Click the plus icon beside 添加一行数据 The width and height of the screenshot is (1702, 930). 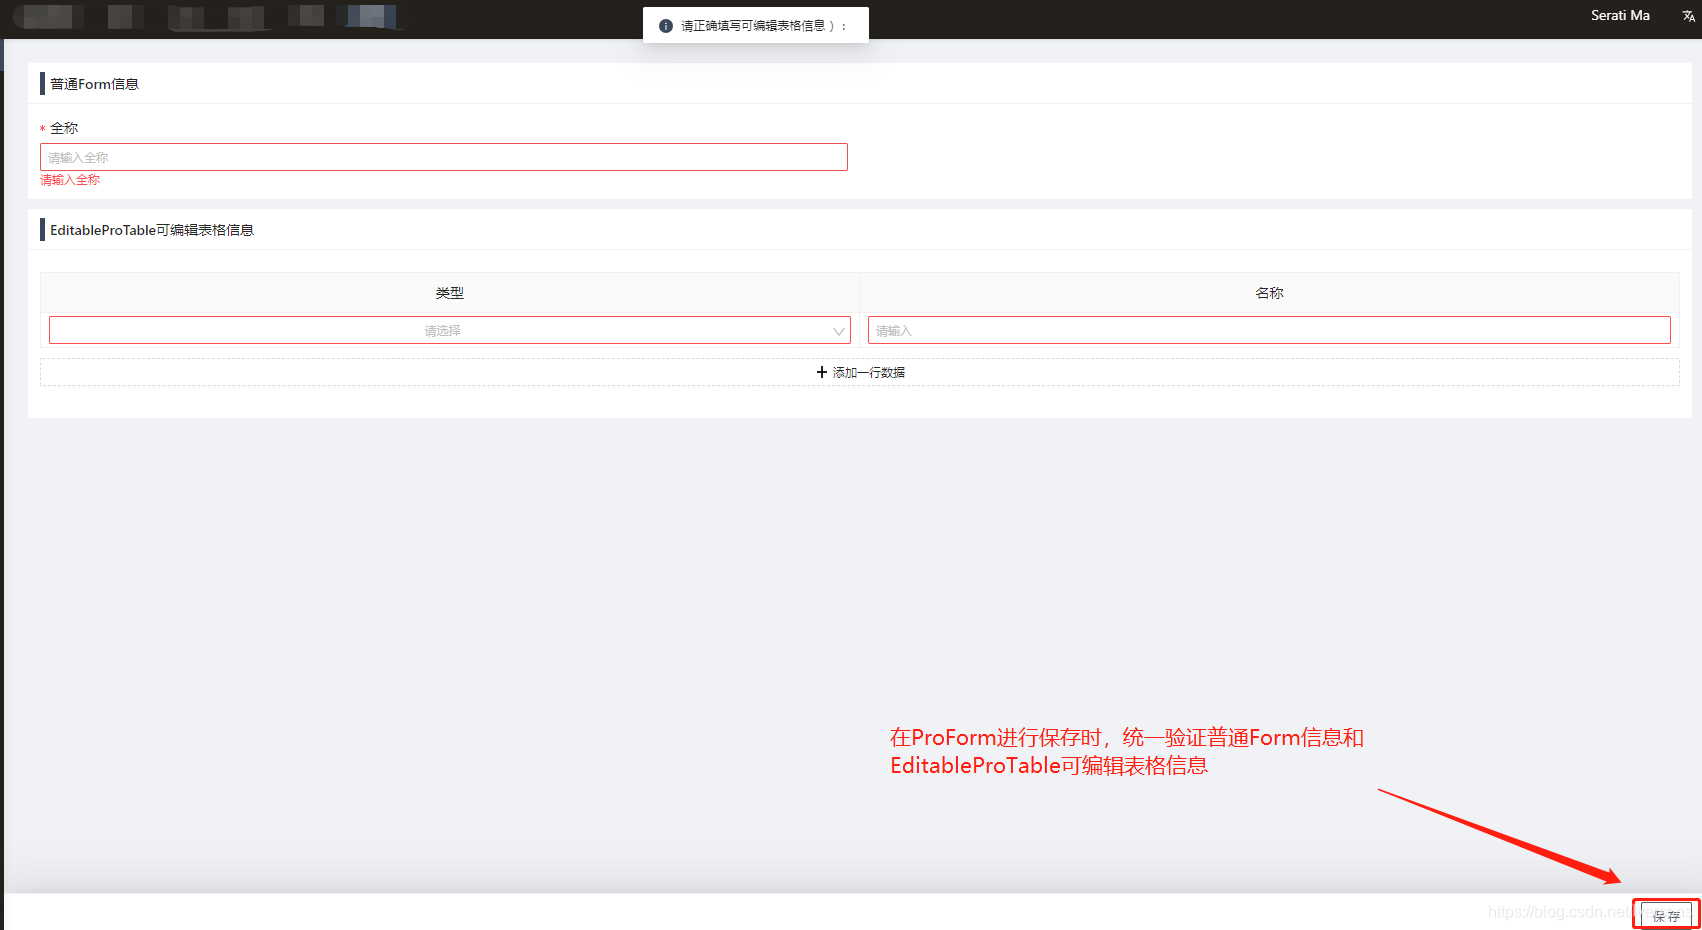point(821,371)
